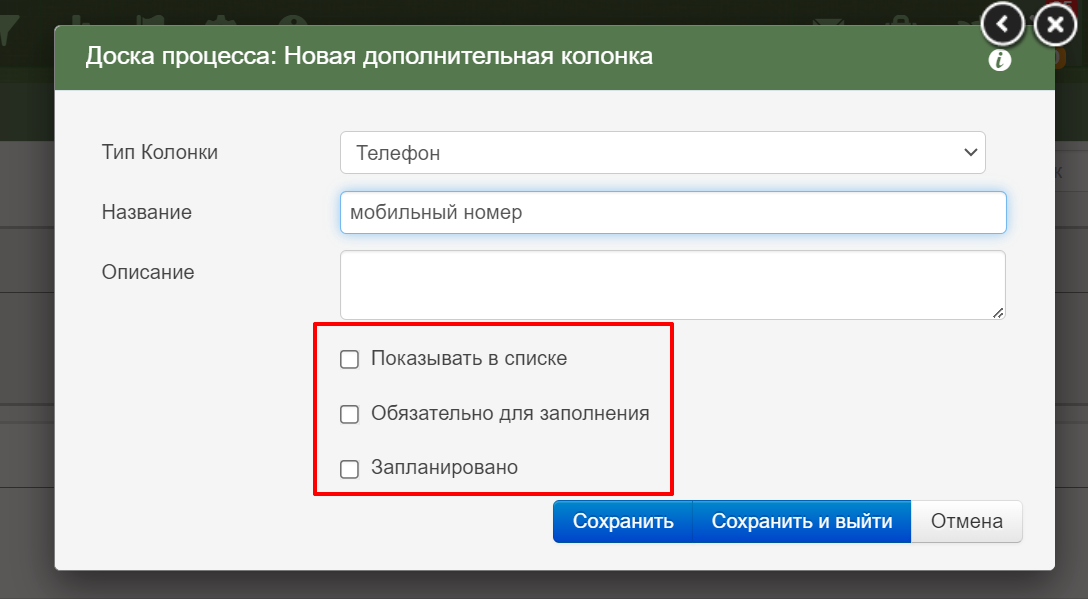This screenshot has height=599, width=1088.
Task: Open the Тип Колонки dropdown
Action: tap(663, 153)
